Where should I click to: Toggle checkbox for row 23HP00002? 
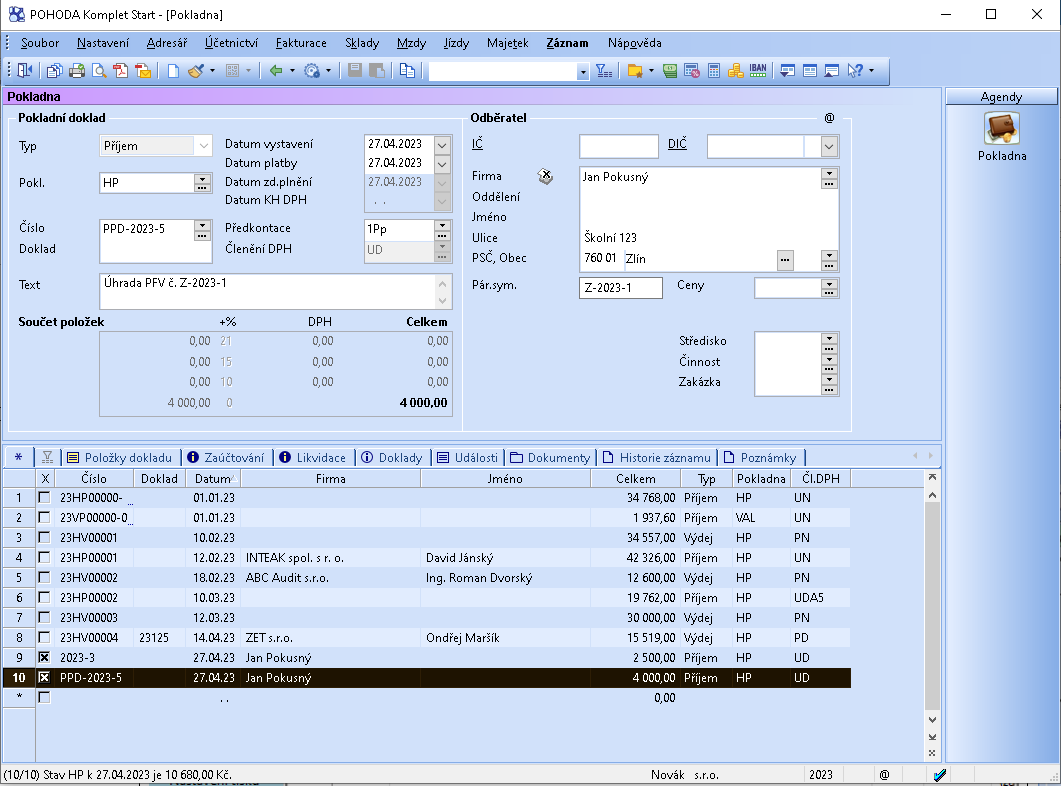(45, 597)
